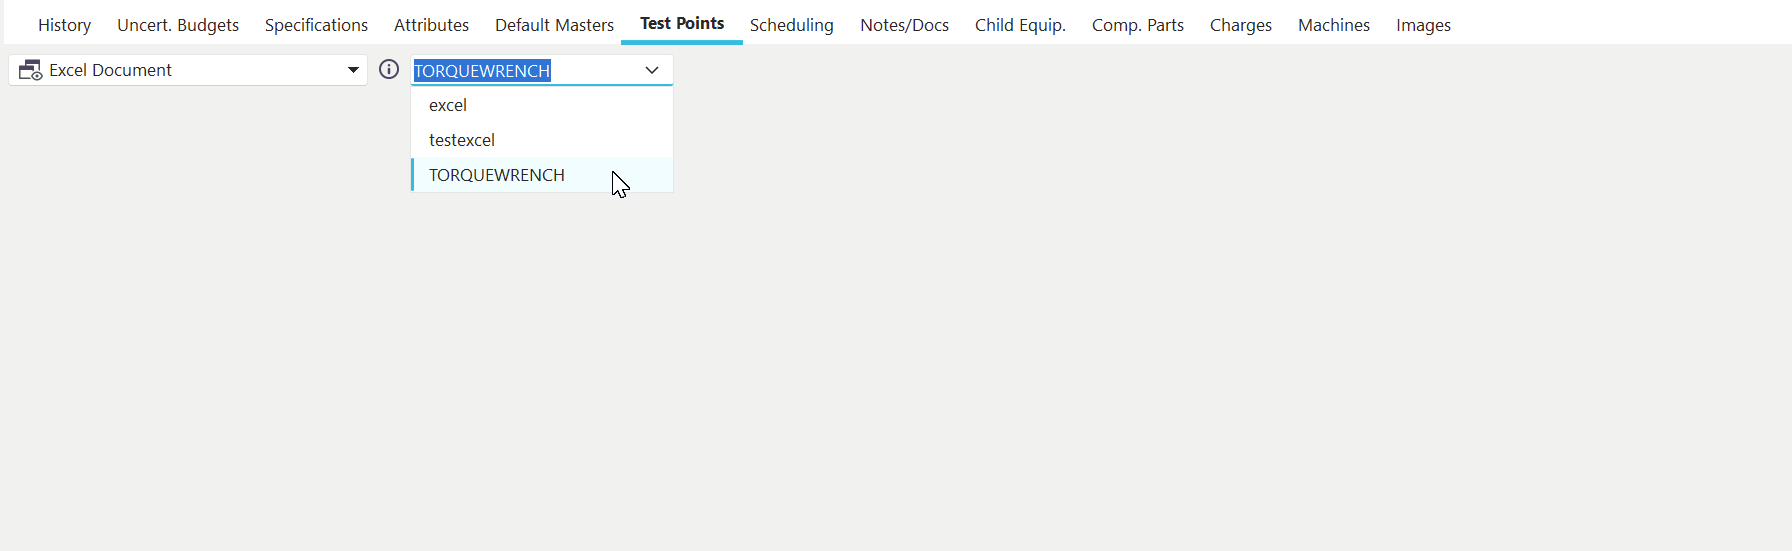
Task: Open the Default Masters tab
Action: click(x=554, y=25)
